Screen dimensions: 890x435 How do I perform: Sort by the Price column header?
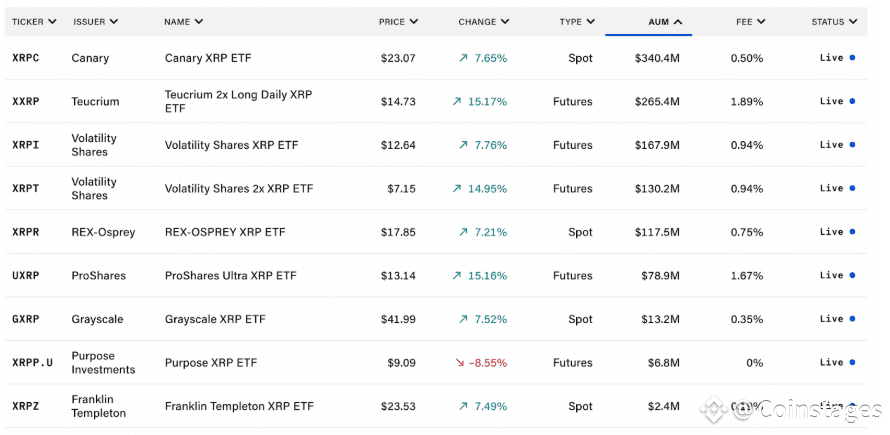[398, 21]
